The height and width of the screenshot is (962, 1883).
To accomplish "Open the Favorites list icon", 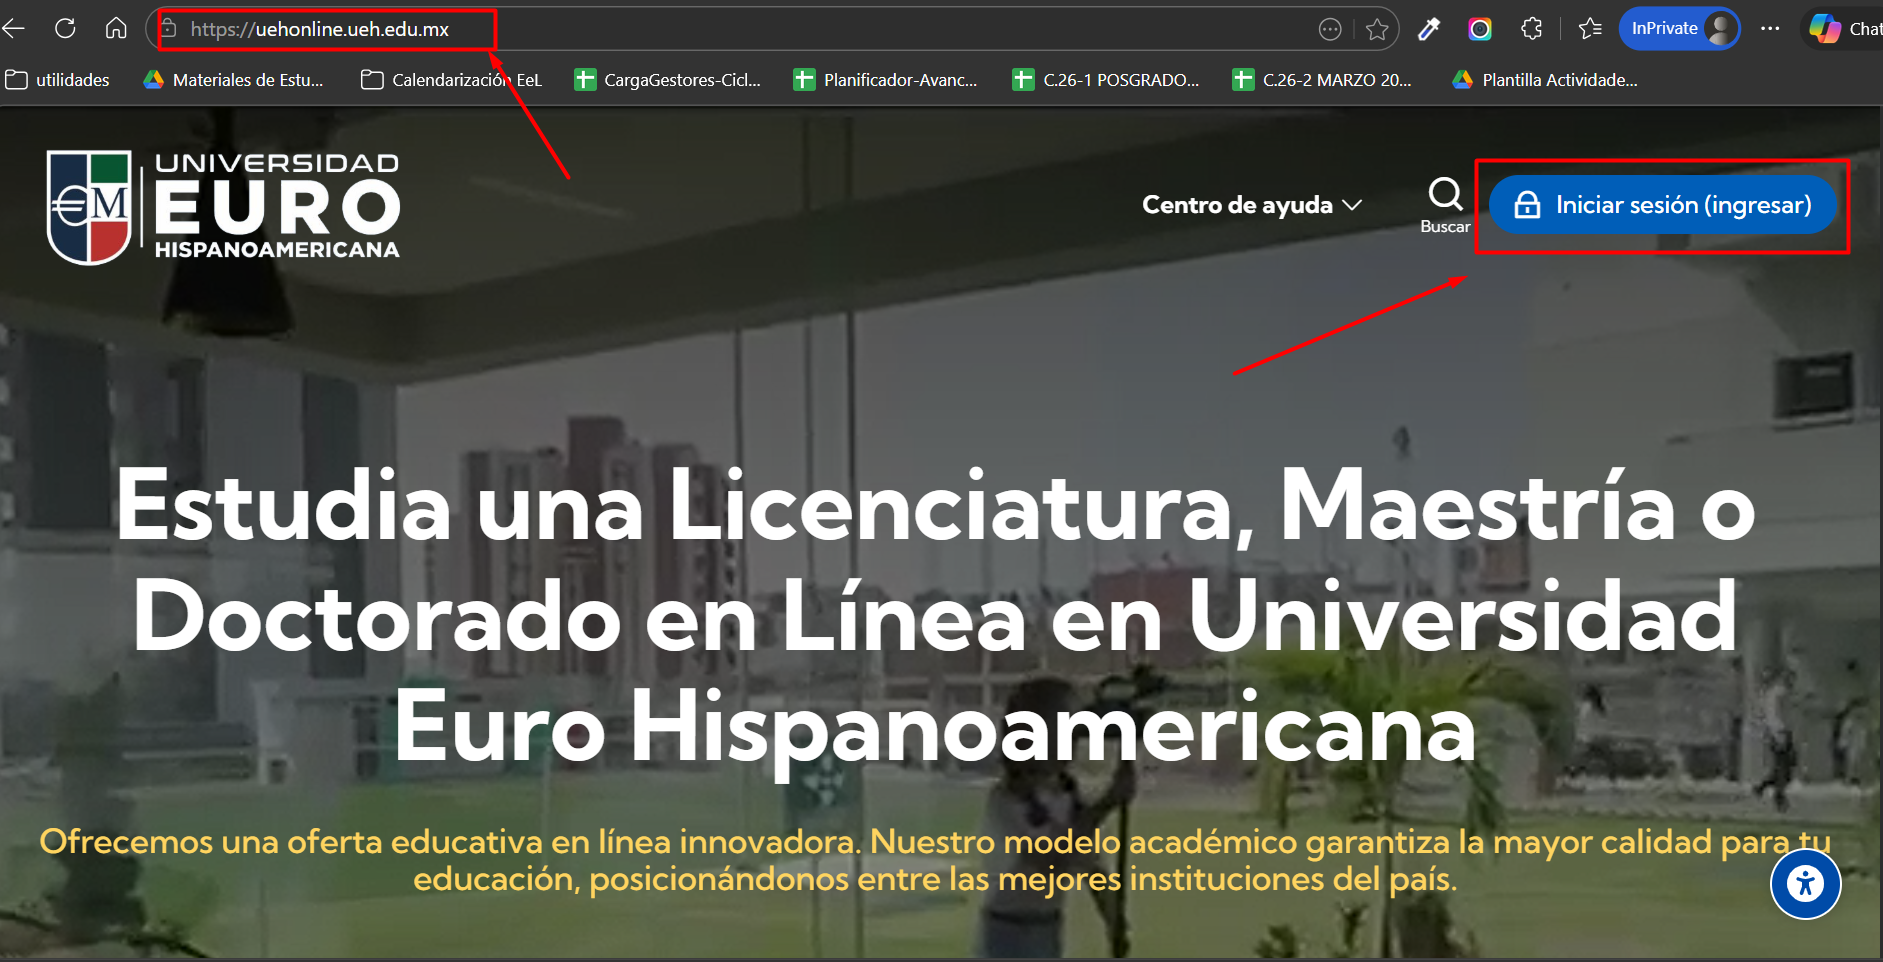I will pos(1590,29).
